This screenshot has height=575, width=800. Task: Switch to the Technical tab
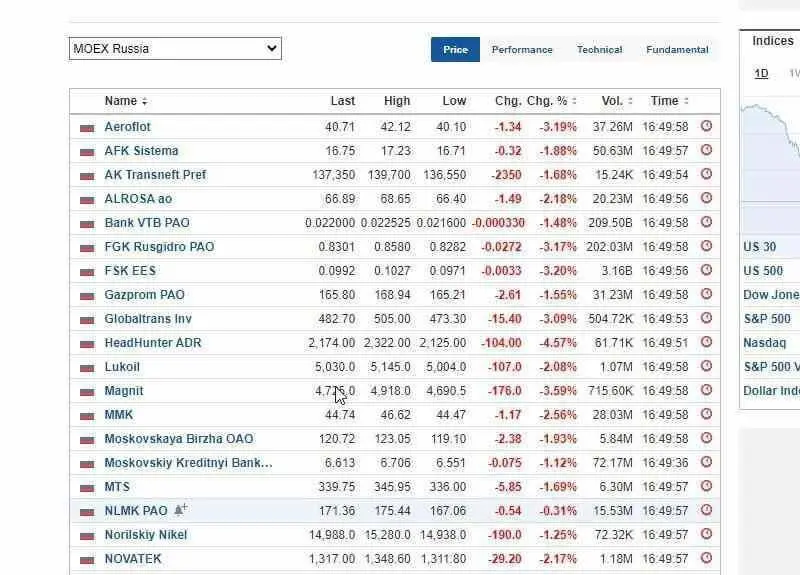coord(599,49)
